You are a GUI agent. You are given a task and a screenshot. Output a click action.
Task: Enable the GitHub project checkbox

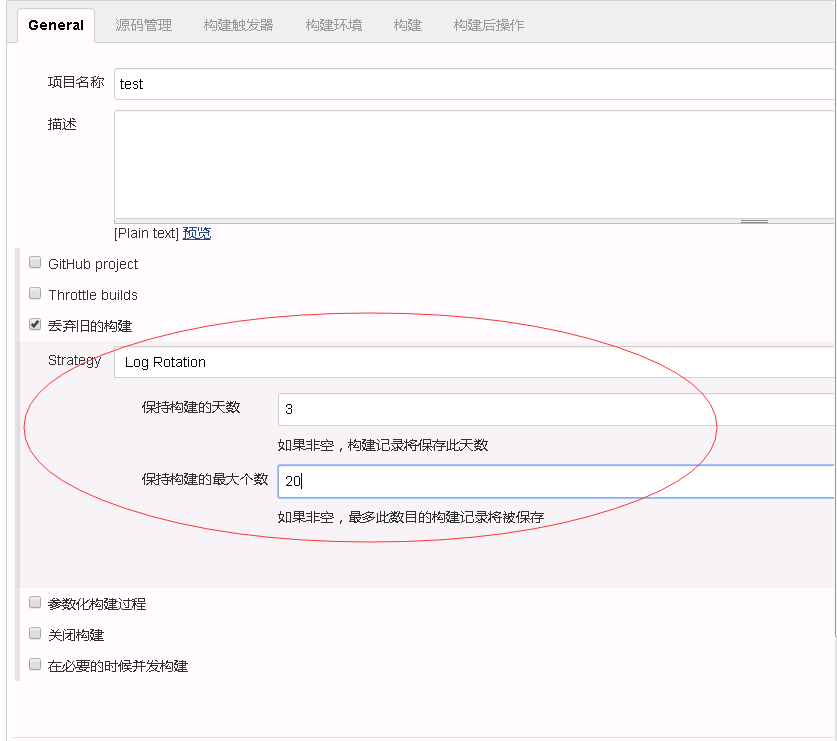[x=35, y=263]
